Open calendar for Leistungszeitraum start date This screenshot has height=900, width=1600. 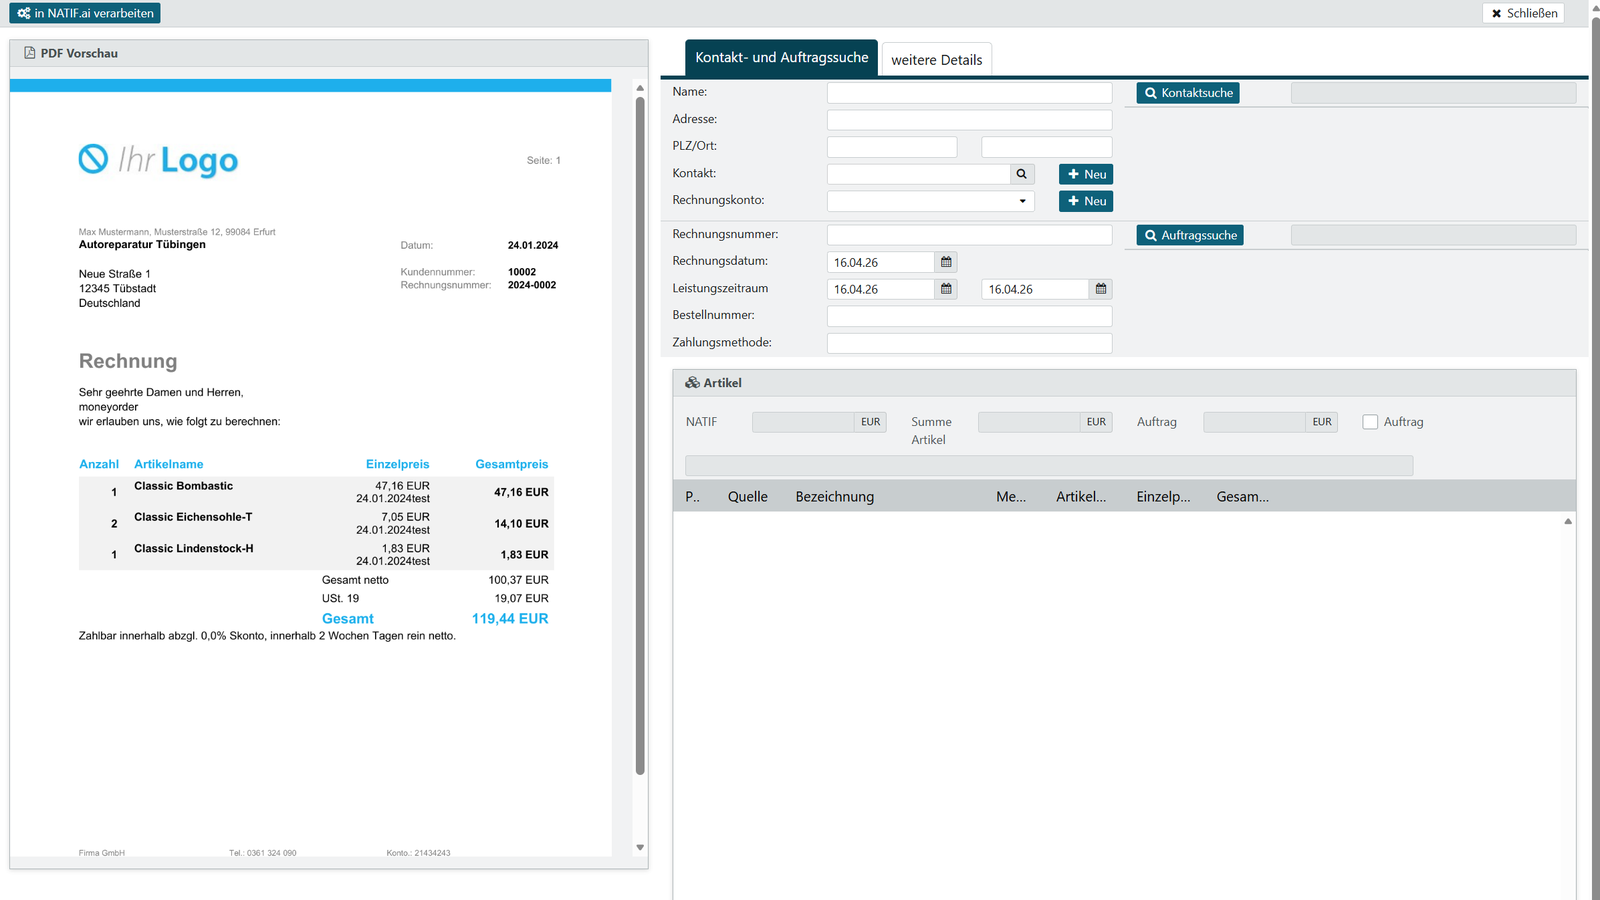[946, 289]
